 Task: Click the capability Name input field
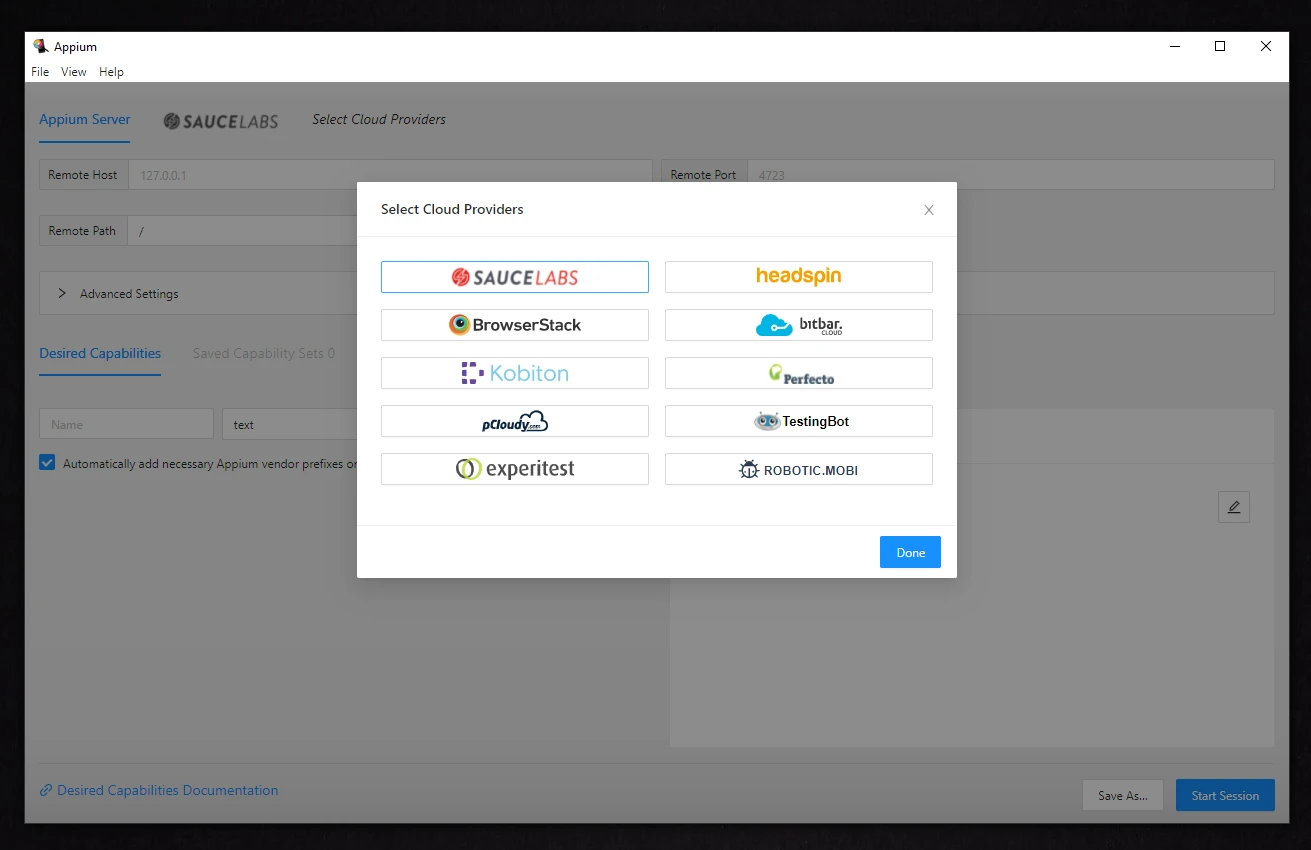click(x=126, y=424)
